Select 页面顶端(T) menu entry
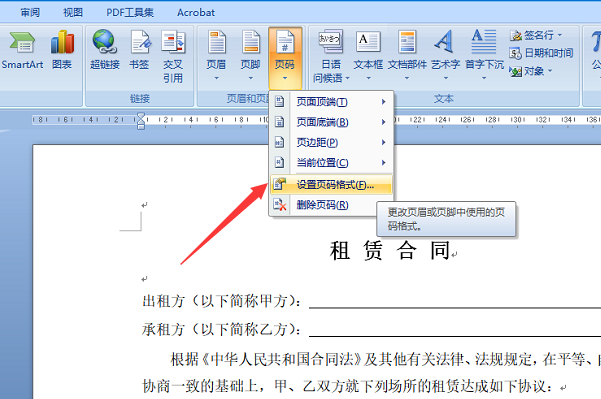The width and height of the screenshot is (601, 399). (x=331, y=102)
